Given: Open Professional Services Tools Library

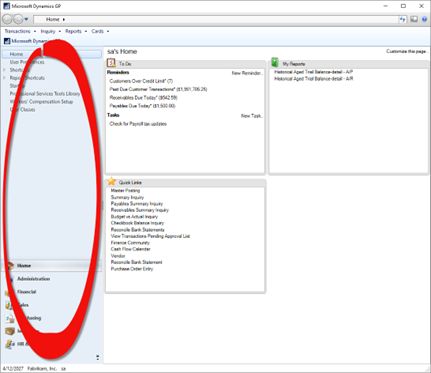Looking at the screenshot, I should pyautogui.click(x=45, y=94).
